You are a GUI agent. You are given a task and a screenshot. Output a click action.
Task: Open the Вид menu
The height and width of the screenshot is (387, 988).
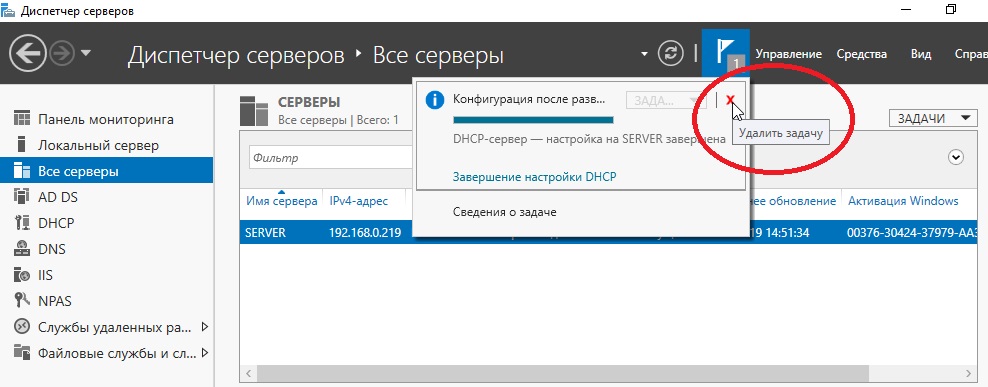[921, 54]
